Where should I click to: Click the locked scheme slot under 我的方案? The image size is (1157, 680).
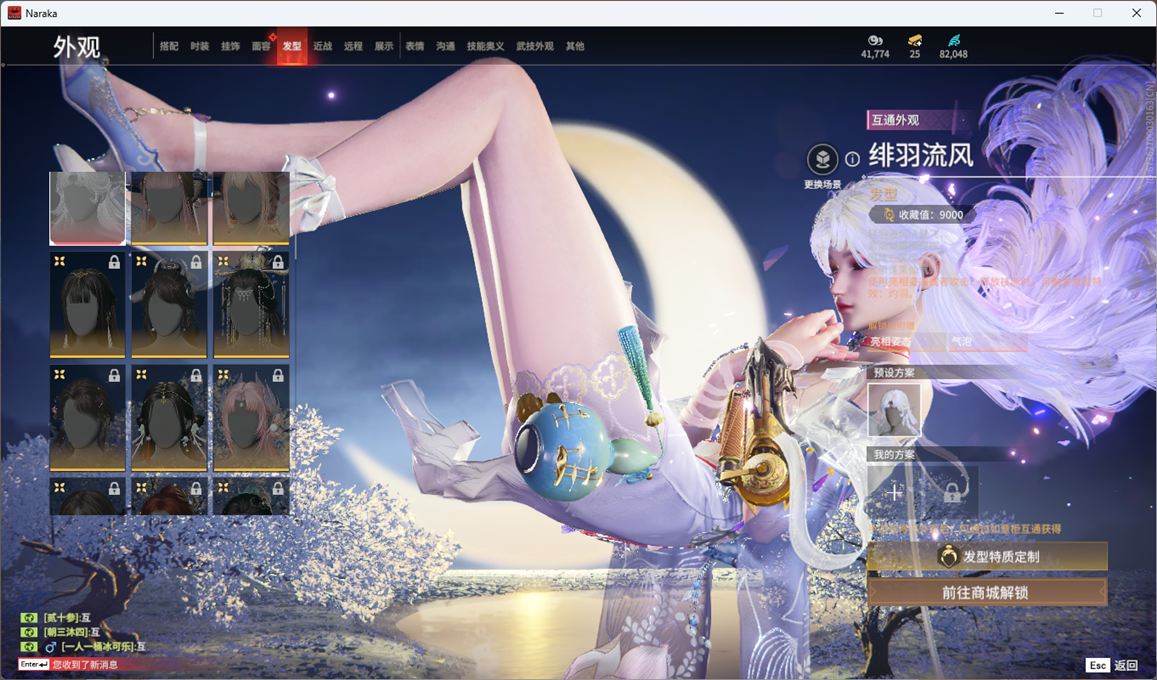[952, 492]
